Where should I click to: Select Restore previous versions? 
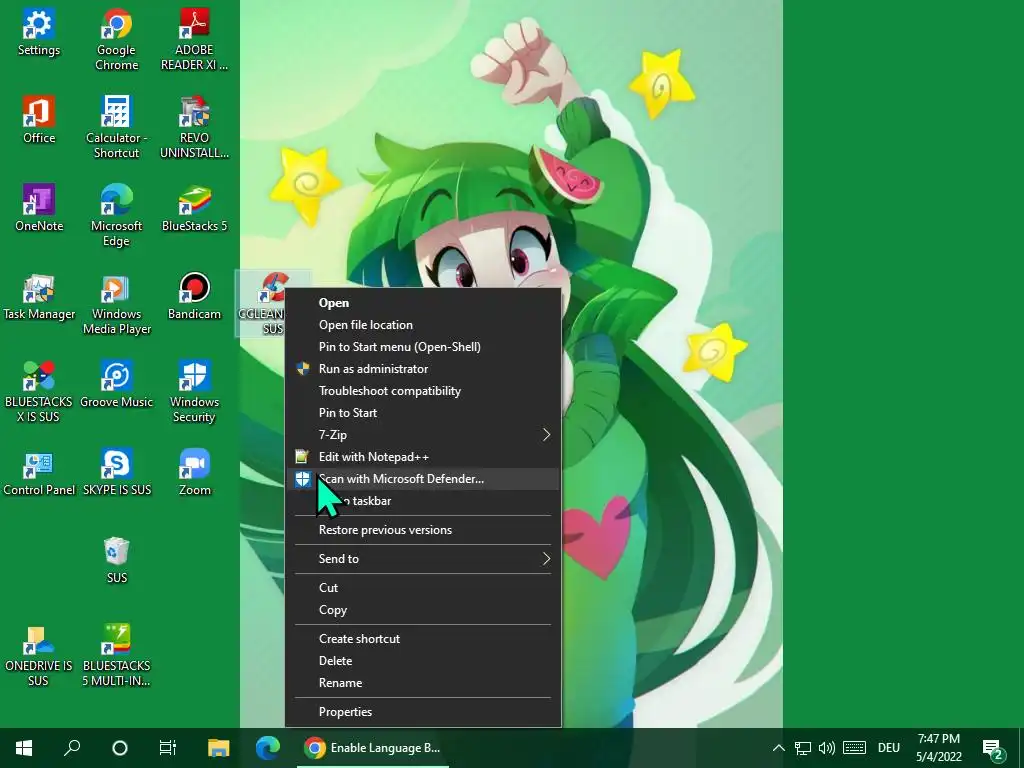pyautogui.click(x=423, y=530)
